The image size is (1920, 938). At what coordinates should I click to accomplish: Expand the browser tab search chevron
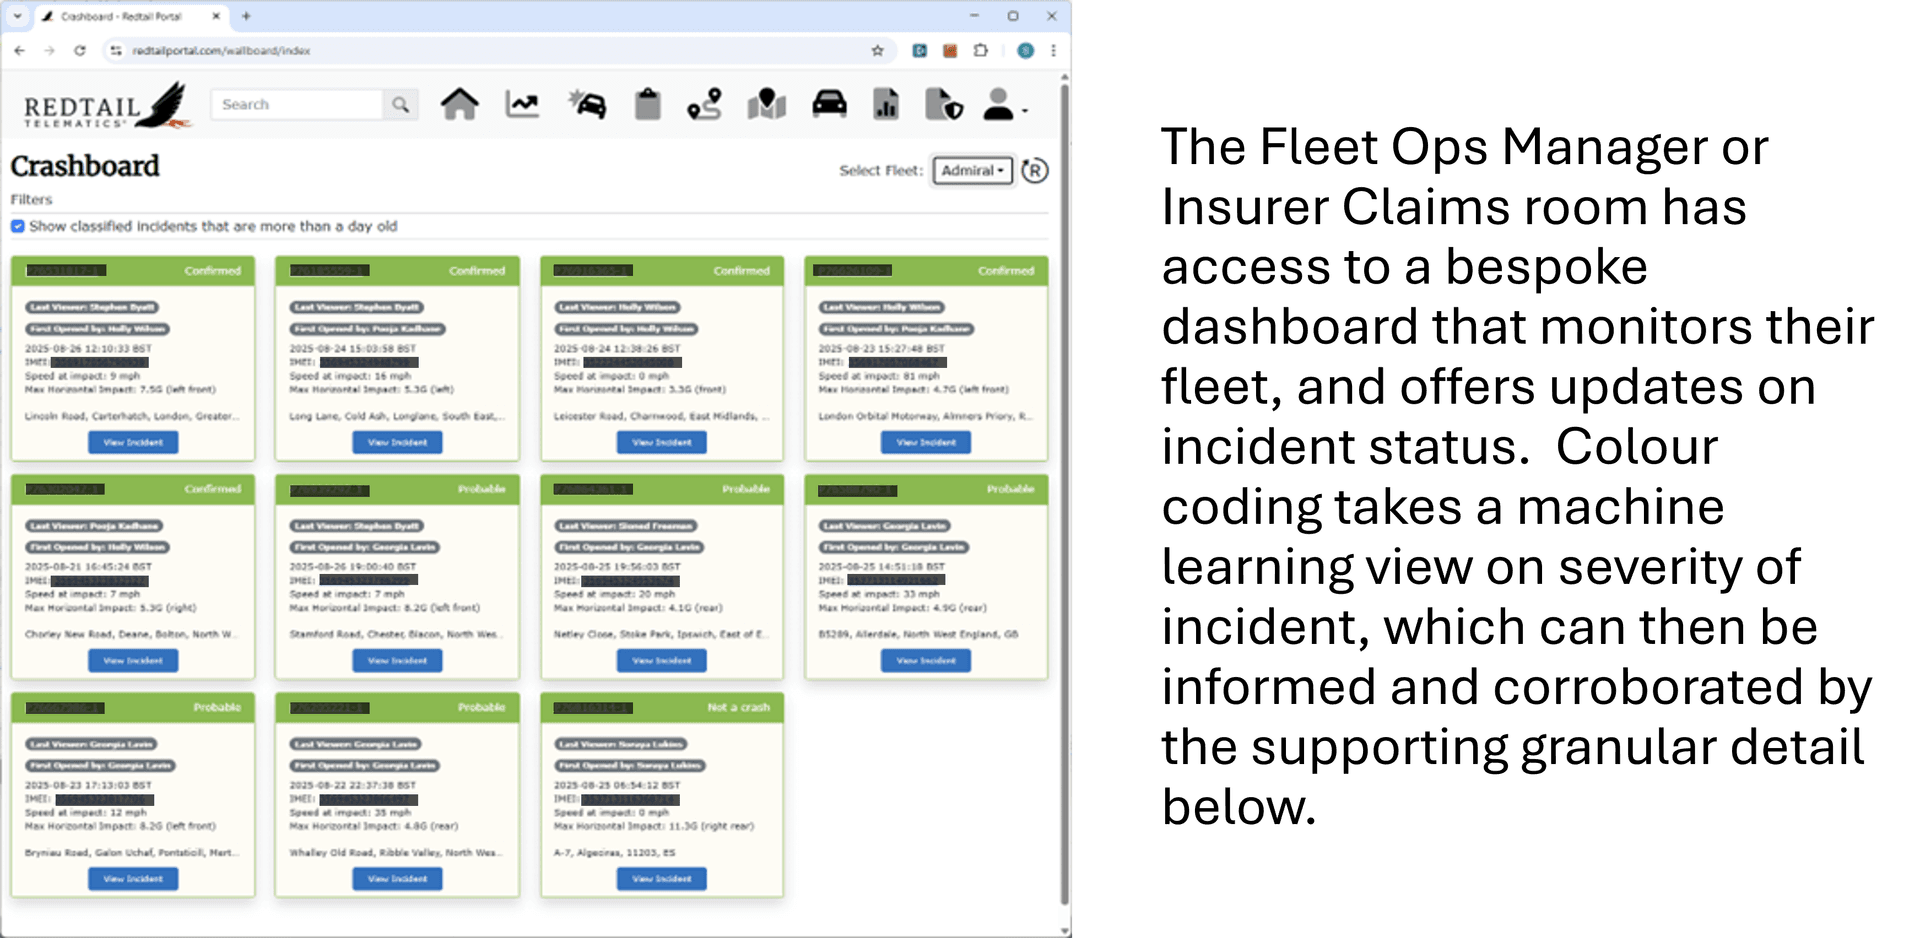point(17,16)
